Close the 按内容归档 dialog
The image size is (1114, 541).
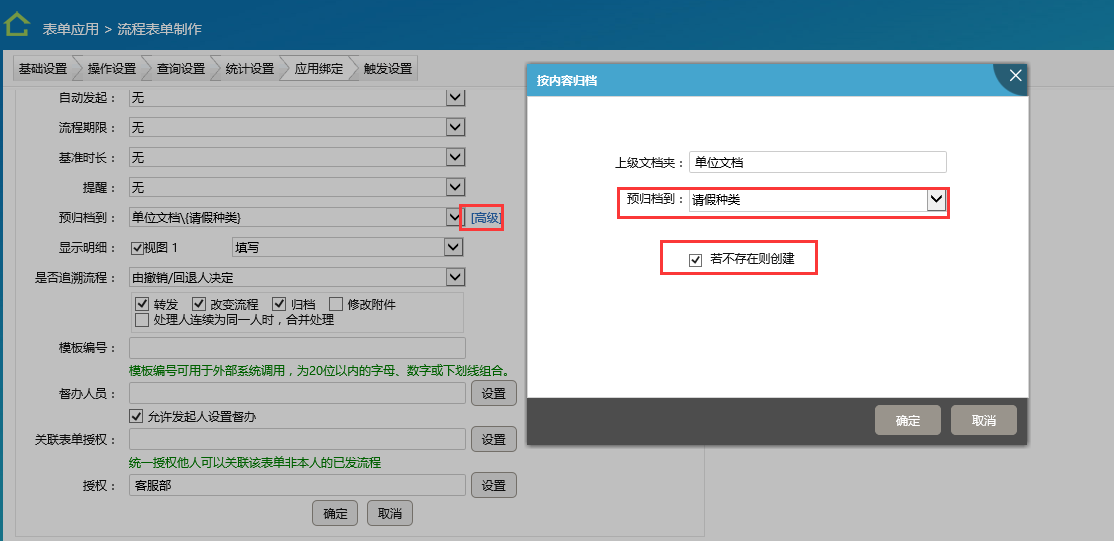[1014, 76]
